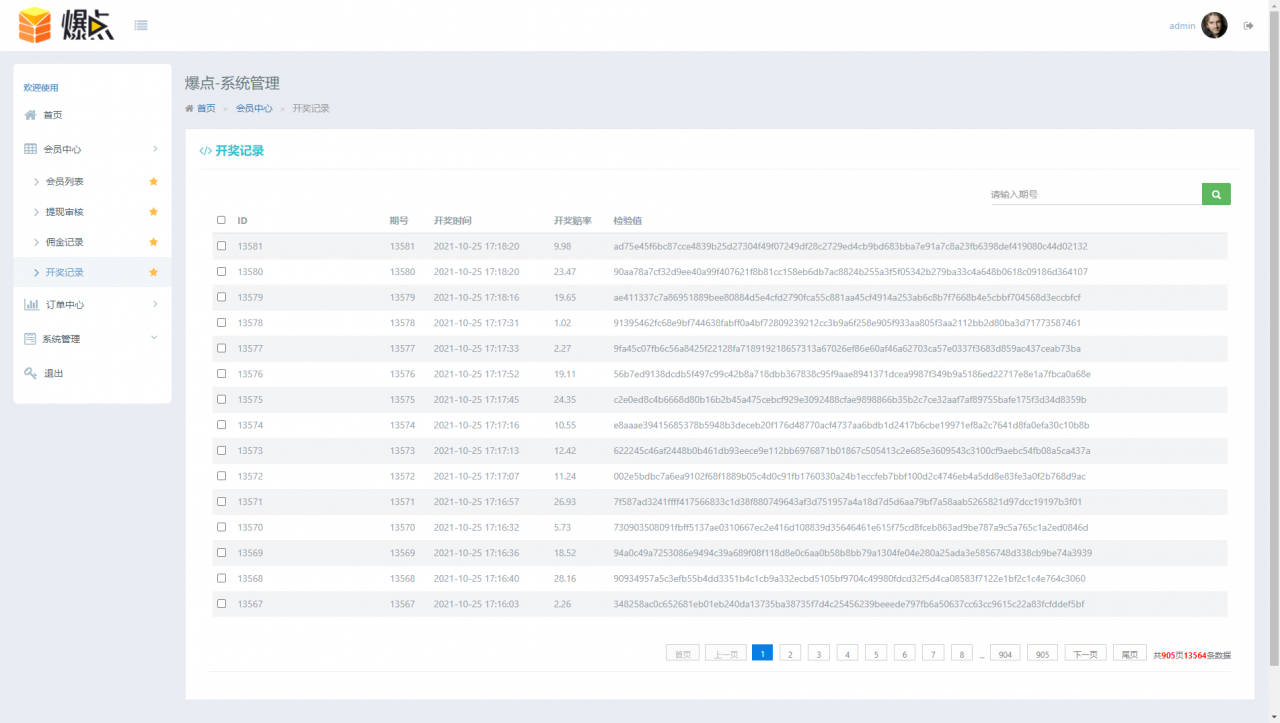This screenshot has height=723, width=1280.
Task: Click the star beside 佣金记录
Action: tap(153, 242)
